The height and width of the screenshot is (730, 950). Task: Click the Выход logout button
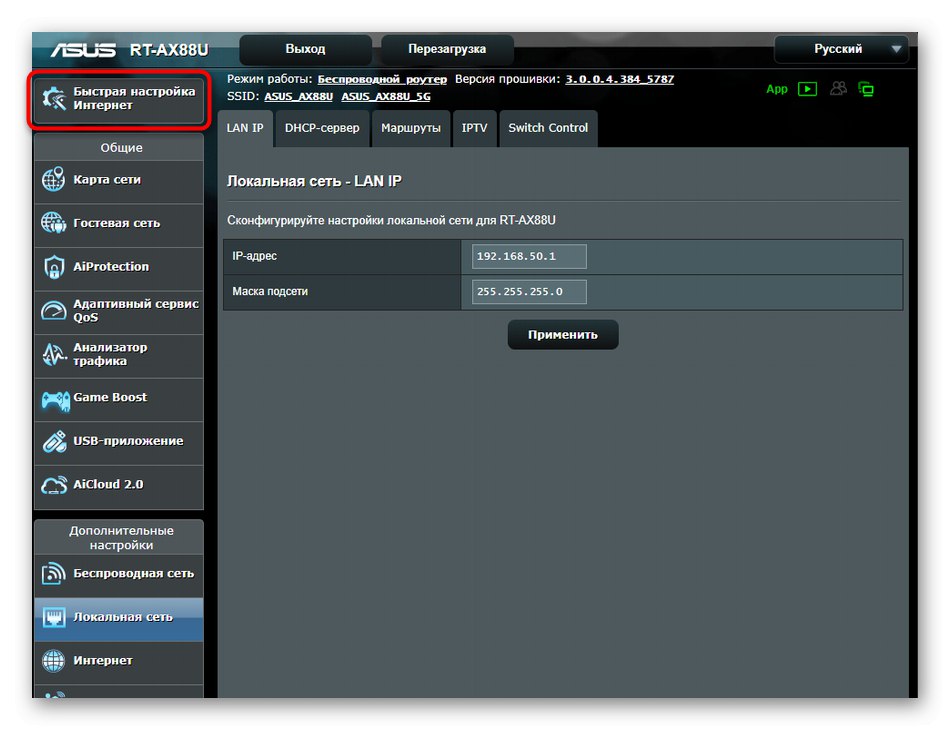point(305,49)
